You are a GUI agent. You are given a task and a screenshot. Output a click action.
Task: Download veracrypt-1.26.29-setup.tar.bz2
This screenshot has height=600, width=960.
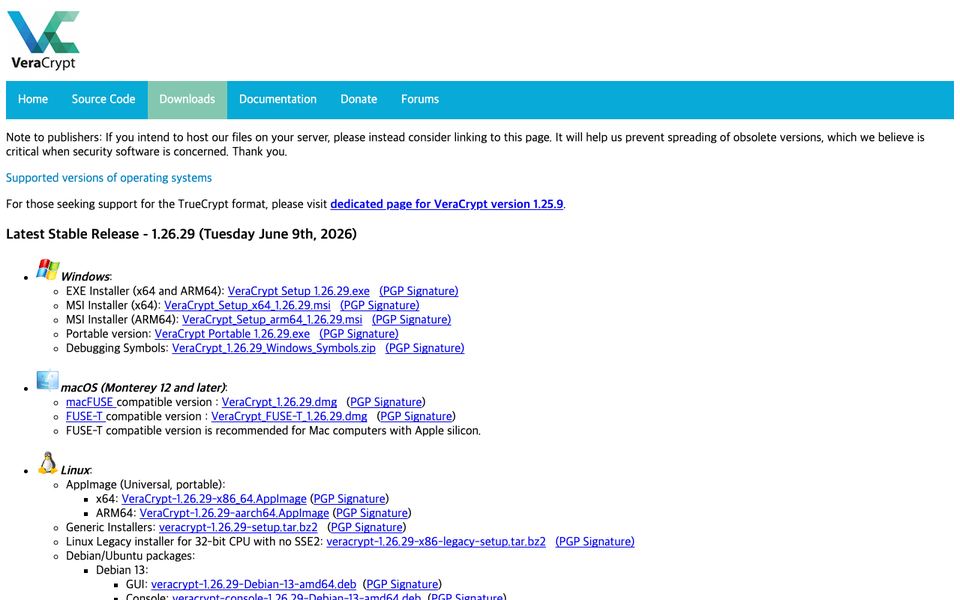pyautogui.click(x=238, y=527)
